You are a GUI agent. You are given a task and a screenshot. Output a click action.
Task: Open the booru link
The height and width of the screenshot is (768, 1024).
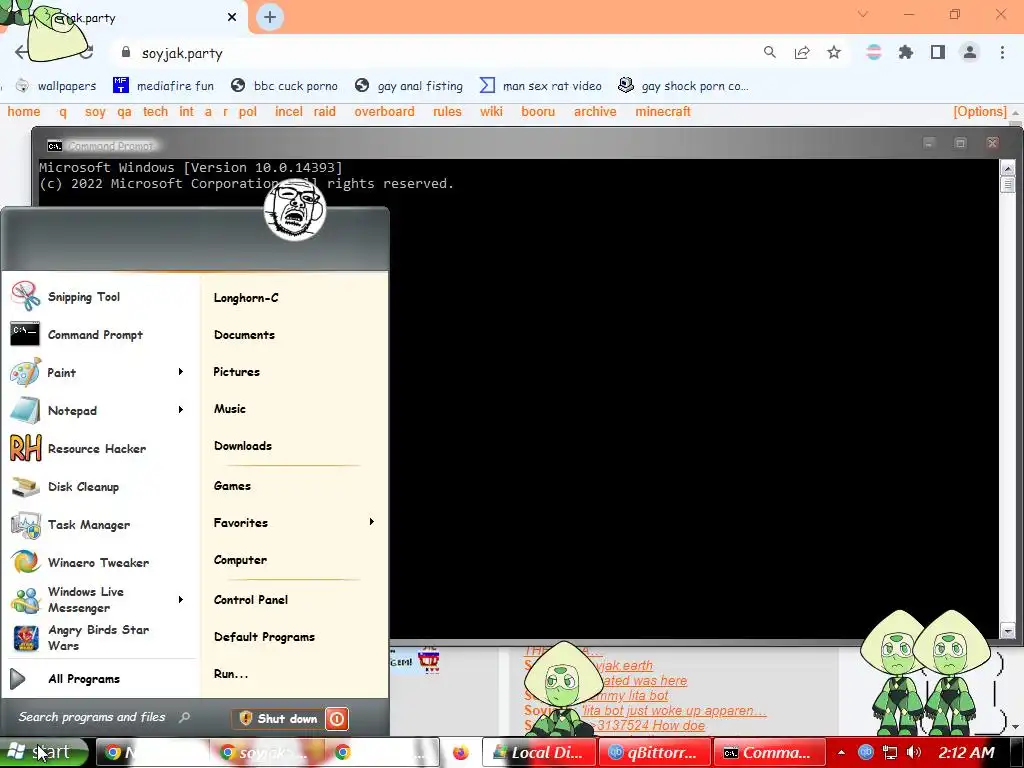click(538, 112)
